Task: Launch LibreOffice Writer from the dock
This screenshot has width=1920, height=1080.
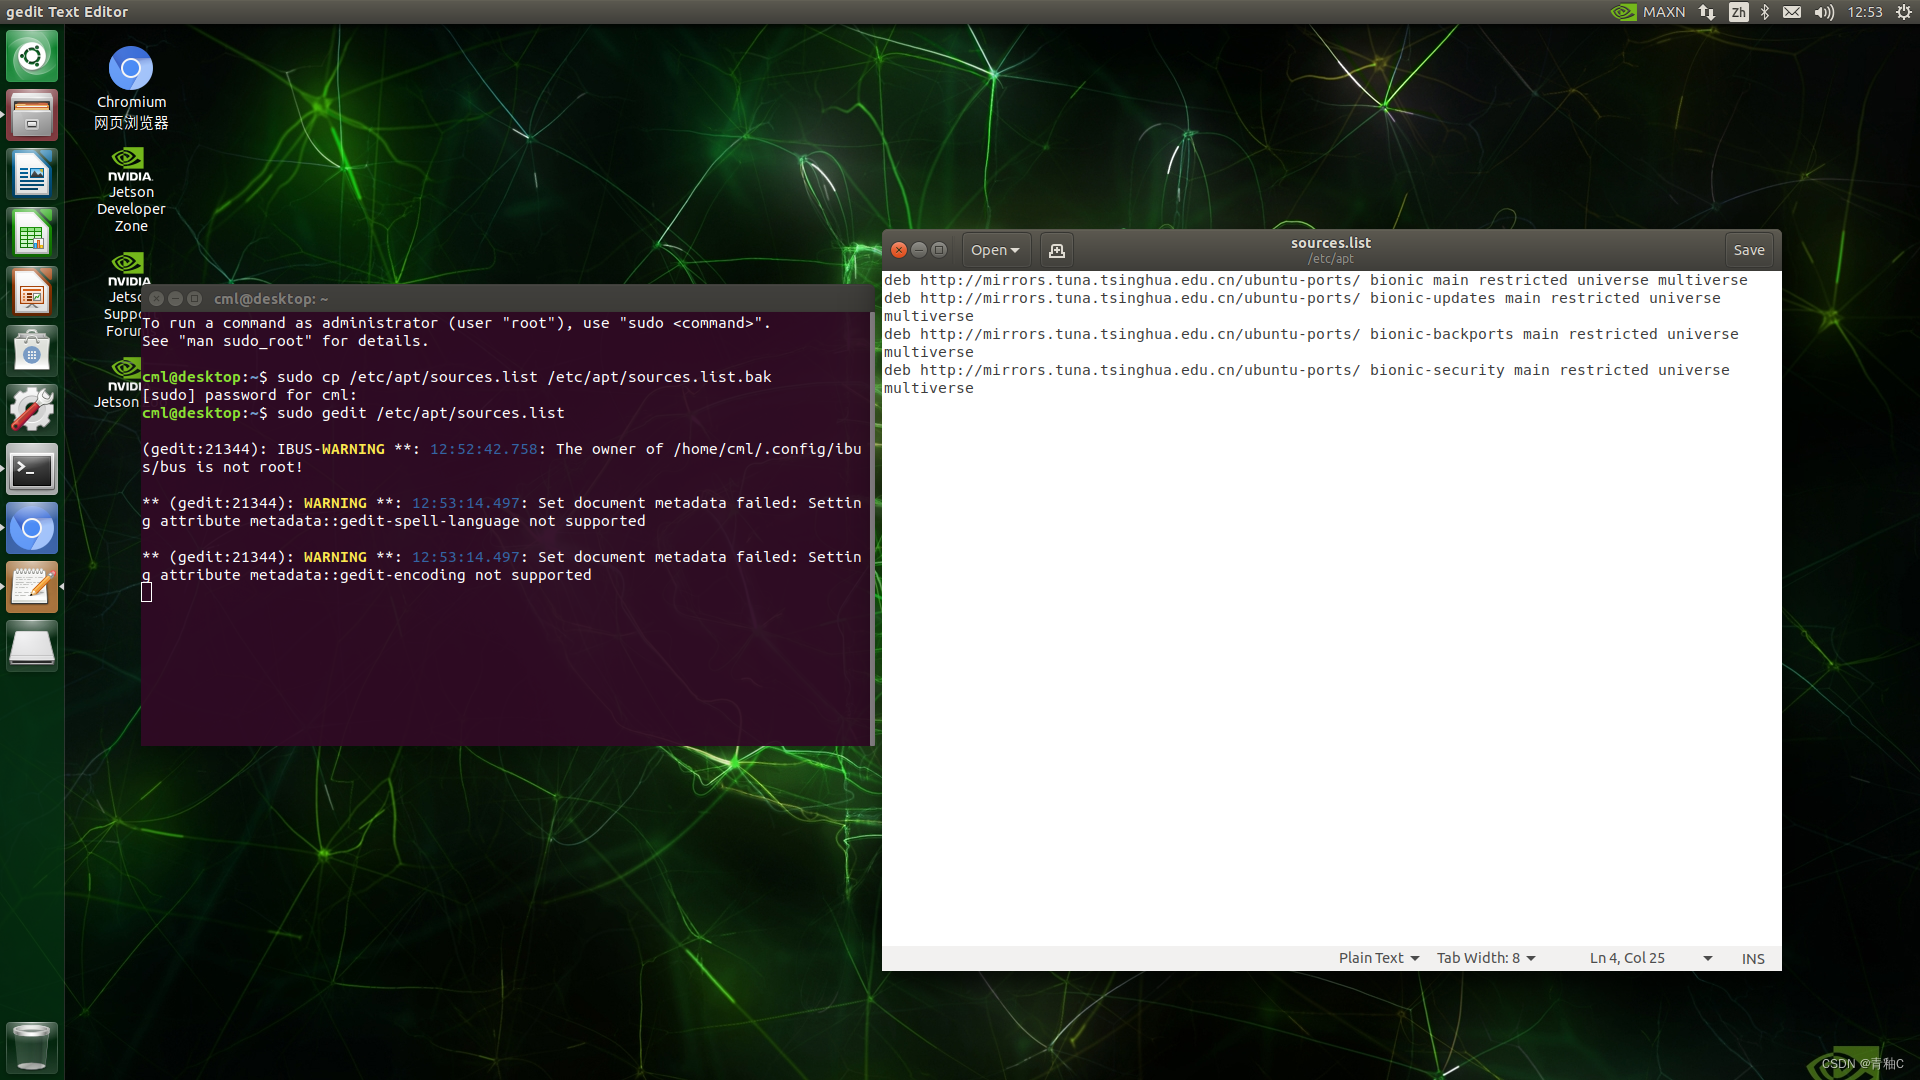Action: [32, 174]
